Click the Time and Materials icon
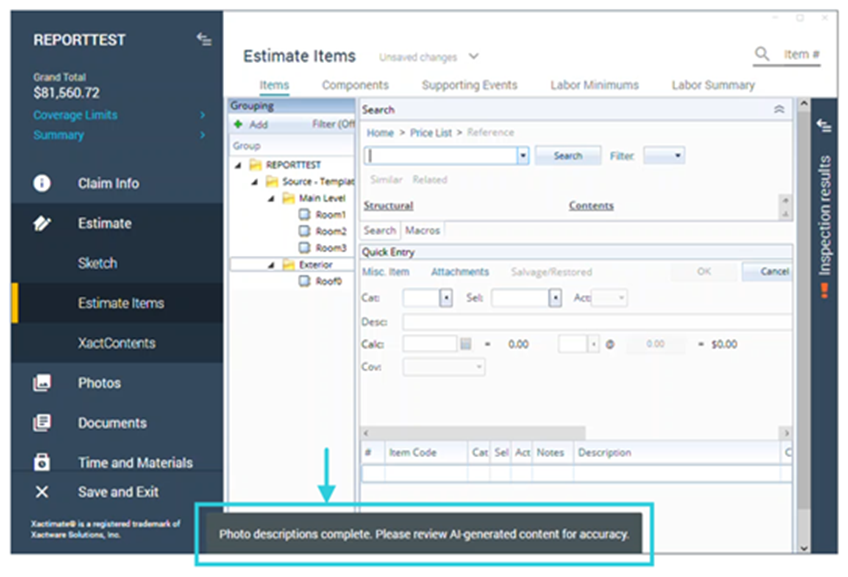Viewport: 848px width, 577px height. pos(42,462)
